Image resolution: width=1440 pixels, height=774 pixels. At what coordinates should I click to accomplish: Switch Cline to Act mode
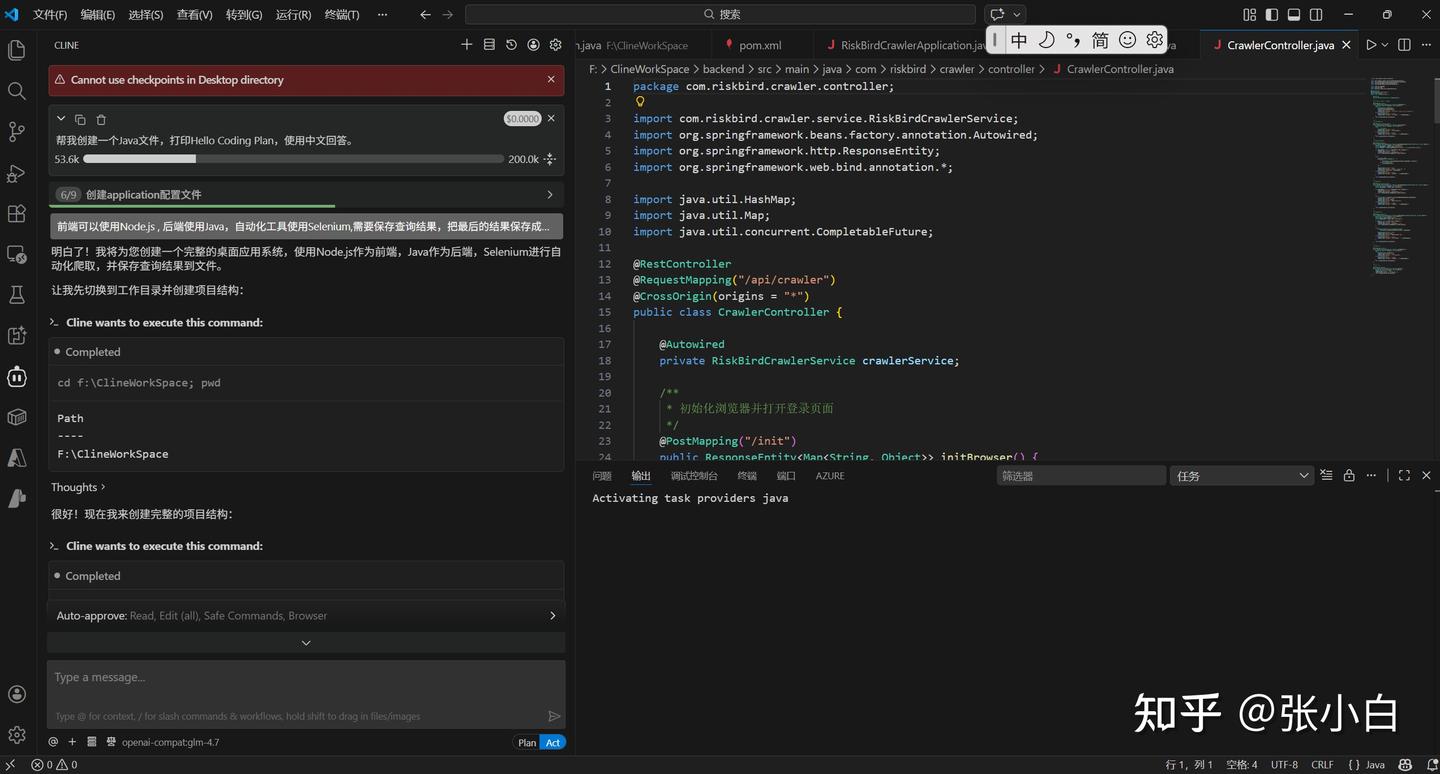coord(553,742)
